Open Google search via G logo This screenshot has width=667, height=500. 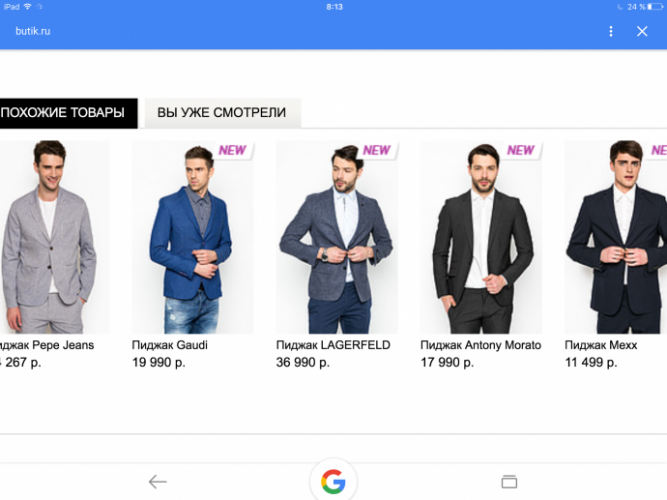click(333, 481)
